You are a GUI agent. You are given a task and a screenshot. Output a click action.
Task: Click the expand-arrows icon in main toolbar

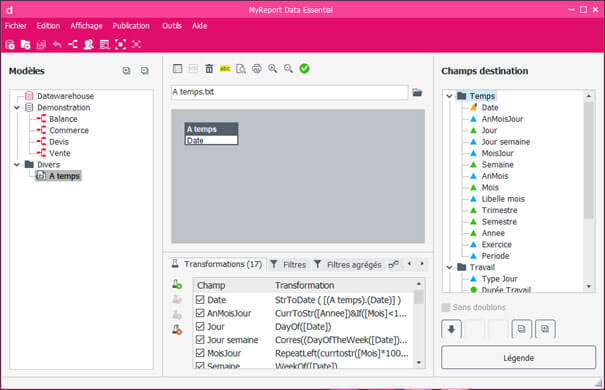click(x=136, y=45)
